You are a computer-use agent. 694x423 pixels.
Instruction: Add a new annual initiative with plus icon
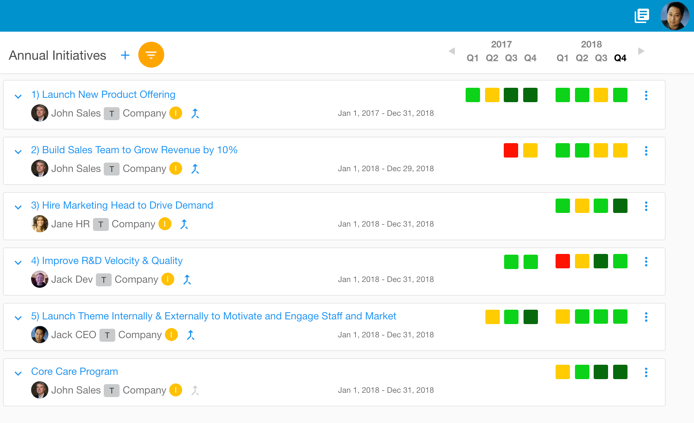tap(125, 55)
